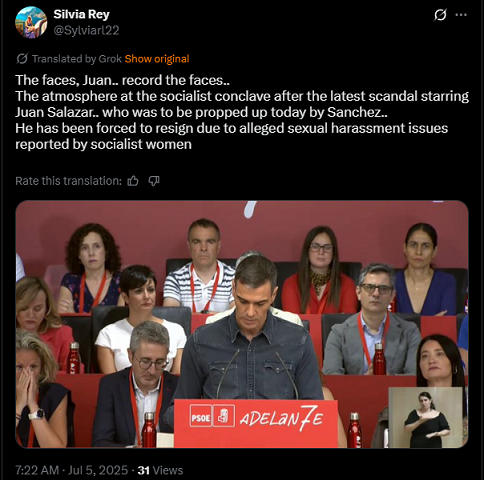Click the 31 Views counter
Screen dimensions: 484x480
(x=160, y=470)
